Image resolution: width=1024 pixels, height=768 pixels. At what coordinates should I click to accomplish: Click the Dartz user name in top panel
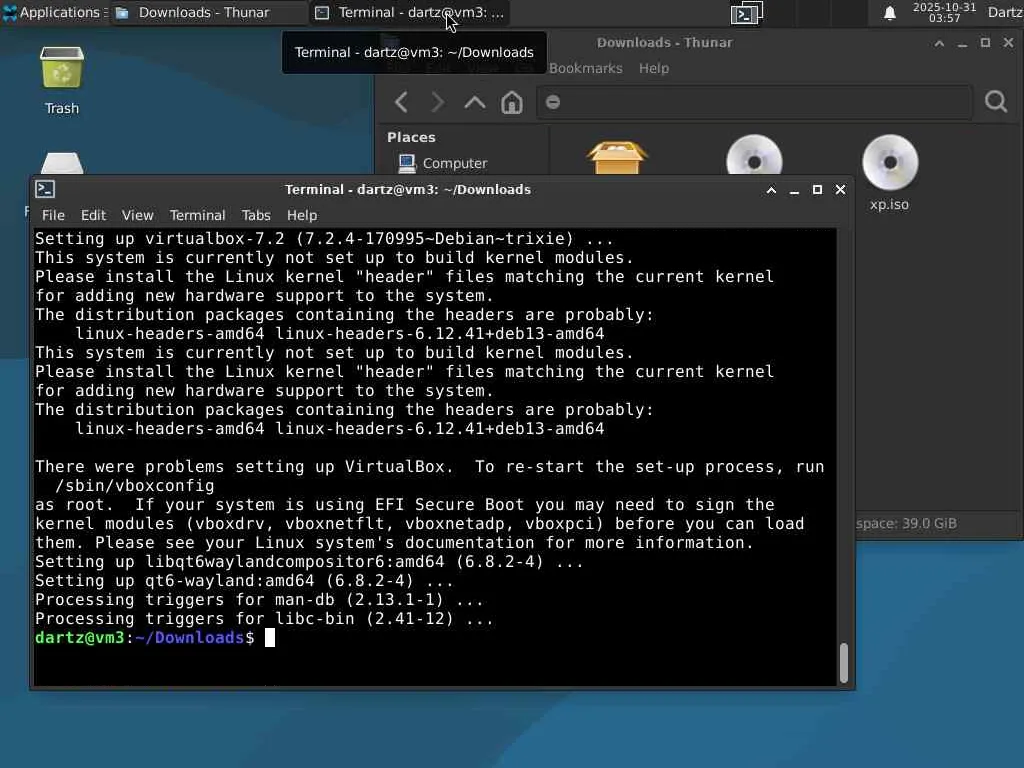click(1005, 12)
